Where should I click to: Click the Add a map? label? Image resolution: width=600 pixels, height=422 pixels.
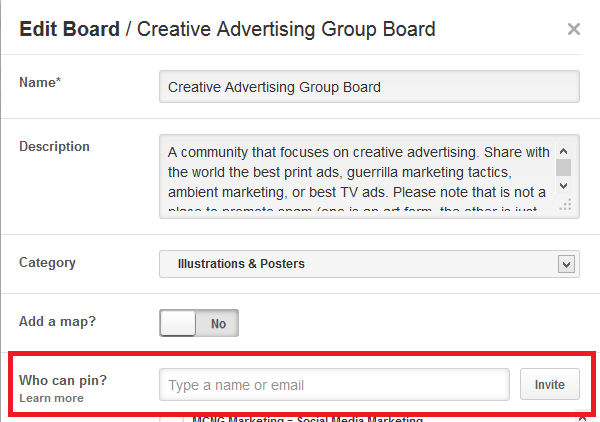click(58, 322)
